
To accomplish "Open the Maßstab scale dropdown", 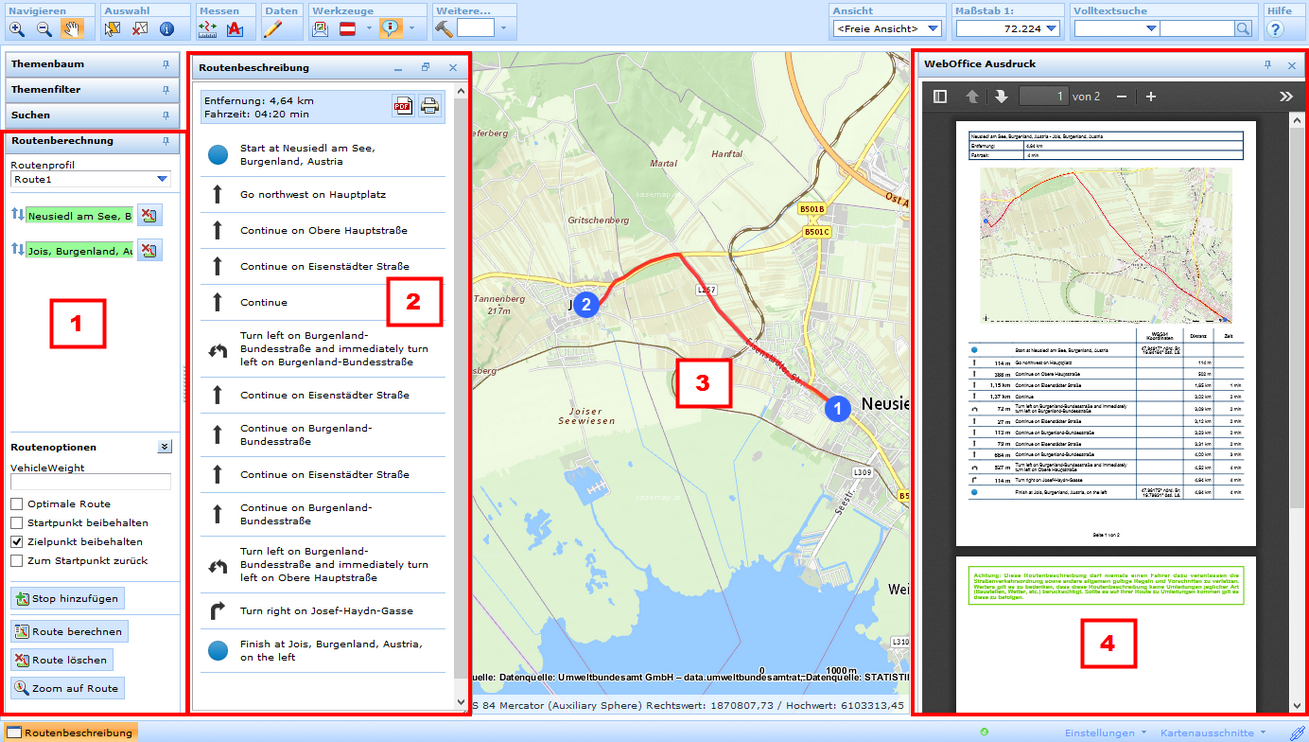I will tap(1051, 29).
